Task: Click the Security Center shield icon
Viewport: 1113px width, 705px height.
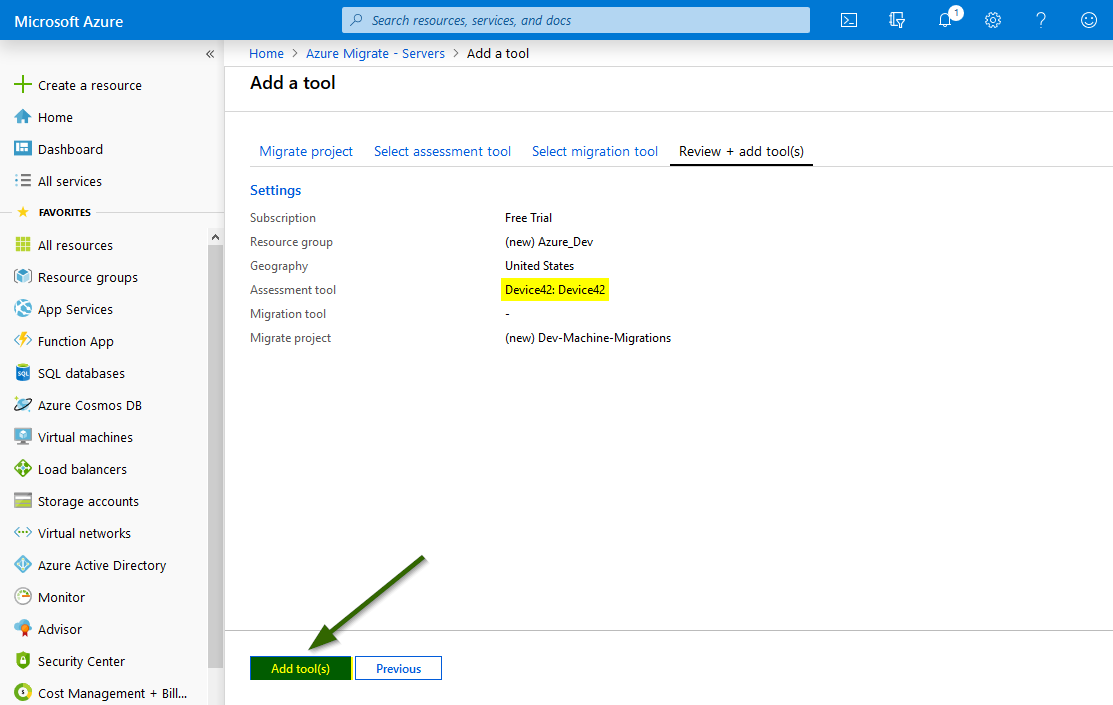Action: pos(23,661)
